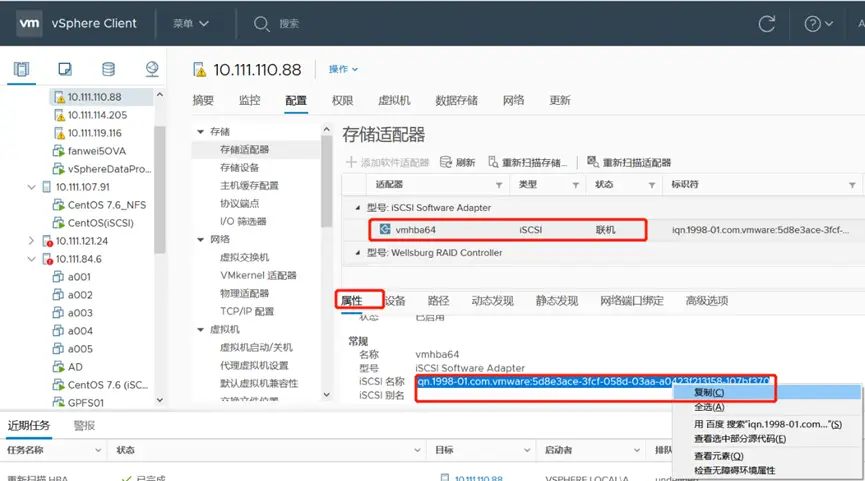Select host 10.111.119.116 in the tree
Viewport: 865px width, 481px height.
94,133
